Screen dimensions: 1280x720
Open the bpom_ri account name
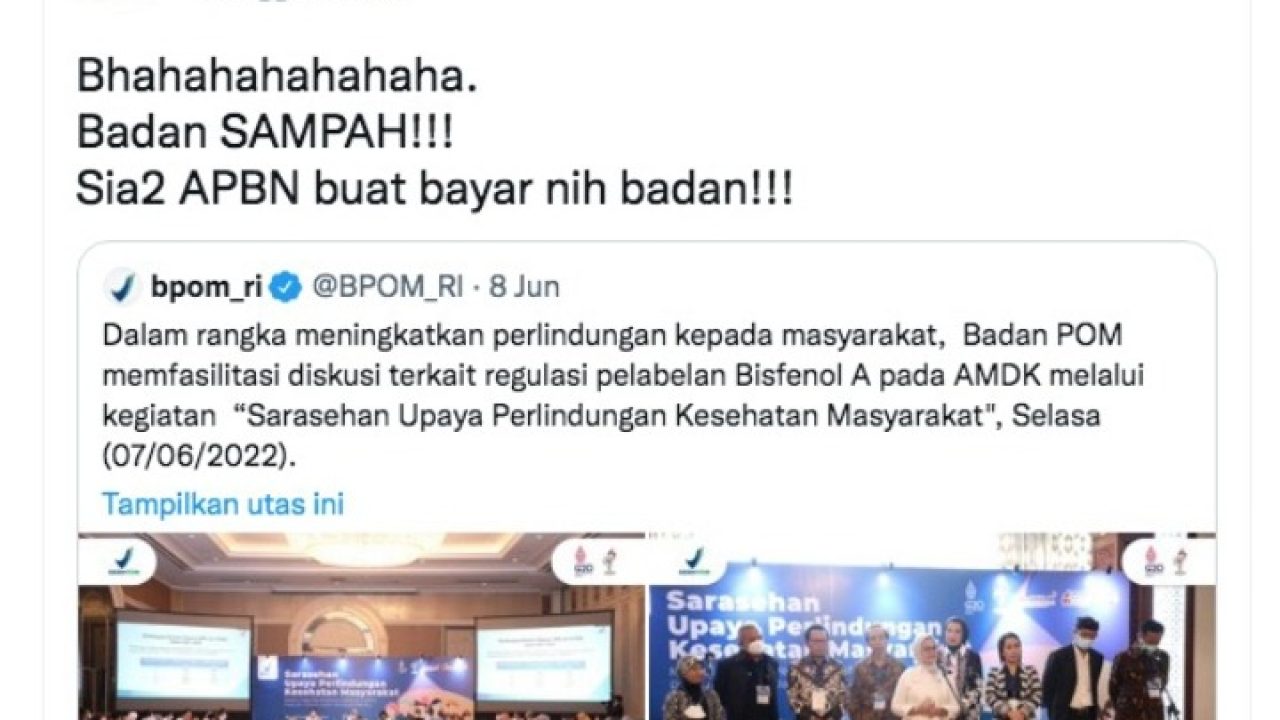point(206,287)
